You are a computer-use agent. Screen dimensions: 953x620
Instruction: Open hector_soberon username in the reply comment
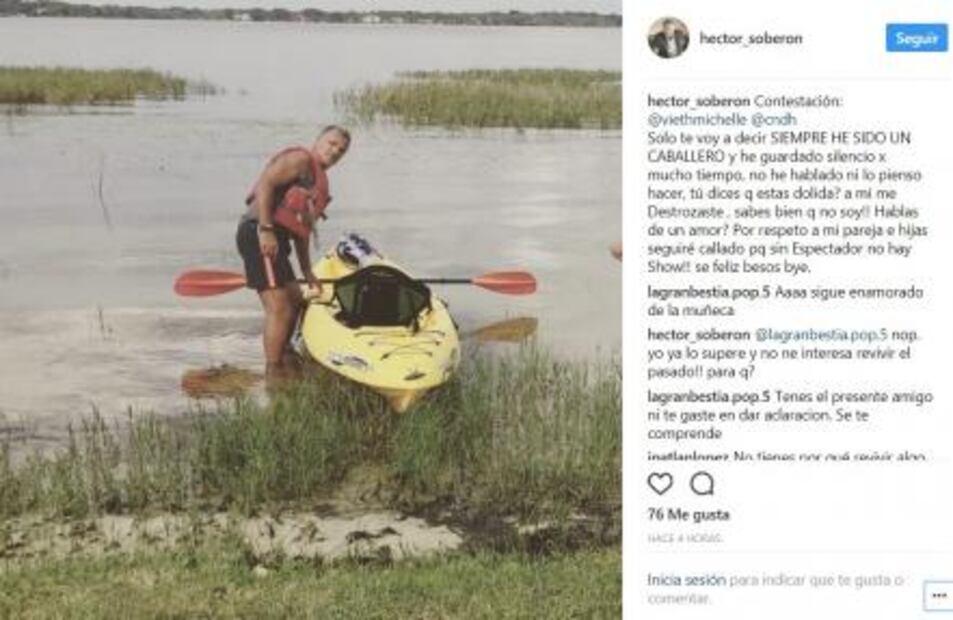(698, 334)
